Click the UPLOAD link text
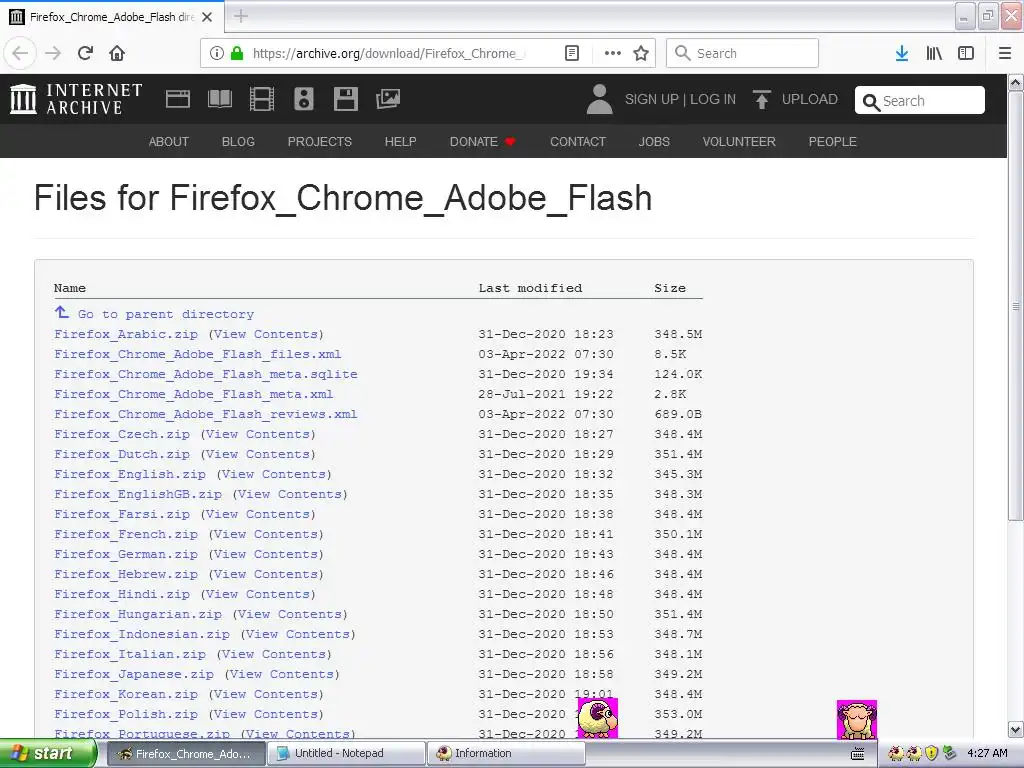The width and height of the screenshot is (1024, 768). pyautogui.click(x=810, y=99)
